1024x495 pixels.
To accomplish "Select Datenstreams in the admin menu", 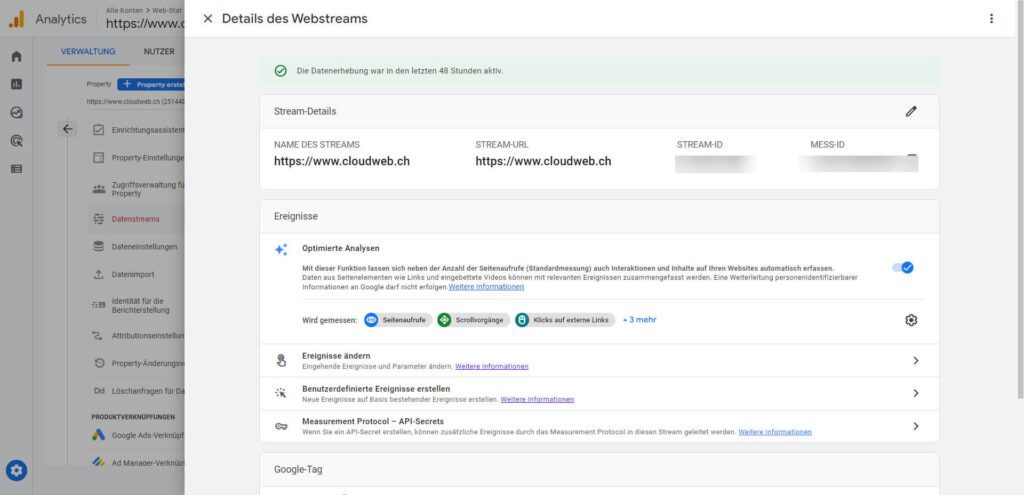I will pos(137,219).
